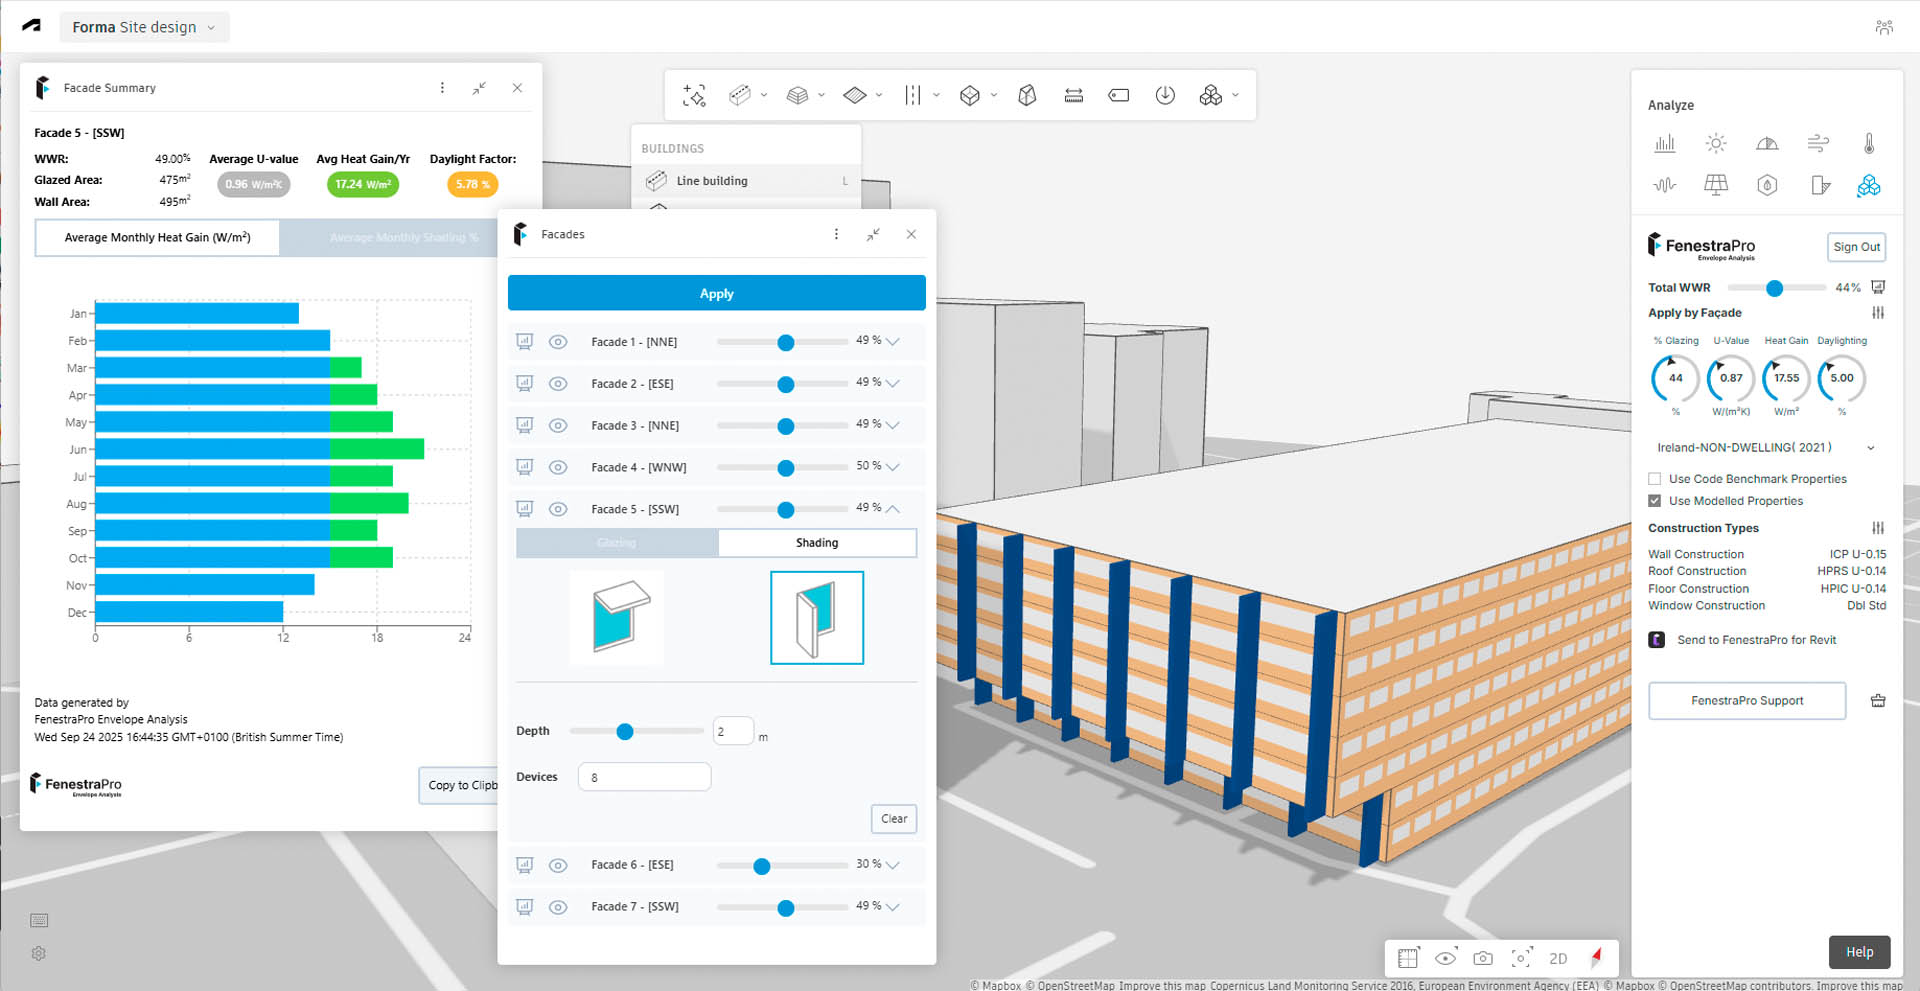Click the download icon in top toolbar
The width and height of the screenshot is (1920, 991).
coord(1165,95)
